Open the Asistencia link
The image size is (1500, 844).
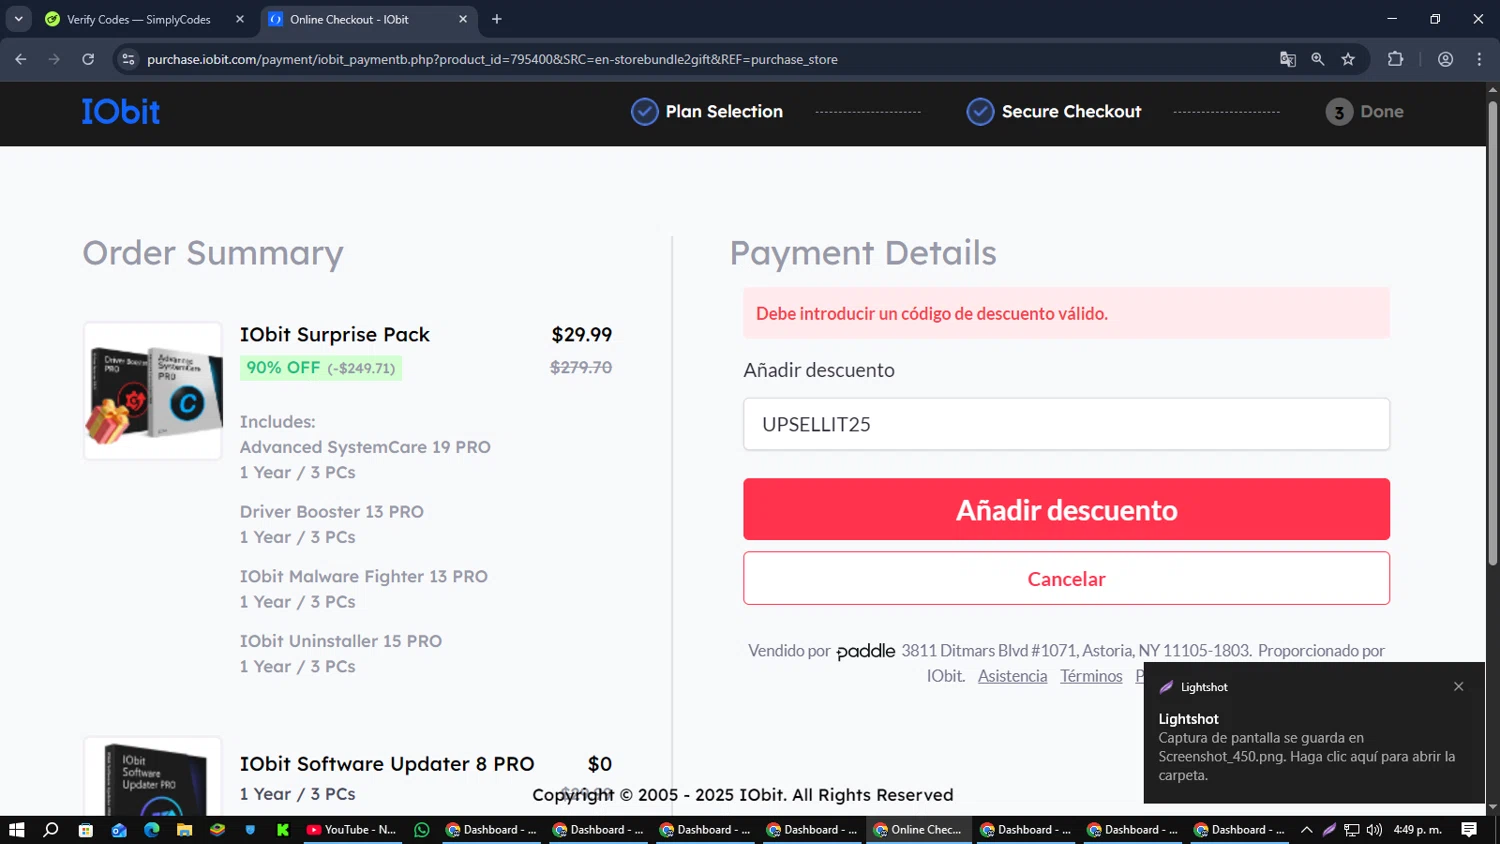point(1012,676)
